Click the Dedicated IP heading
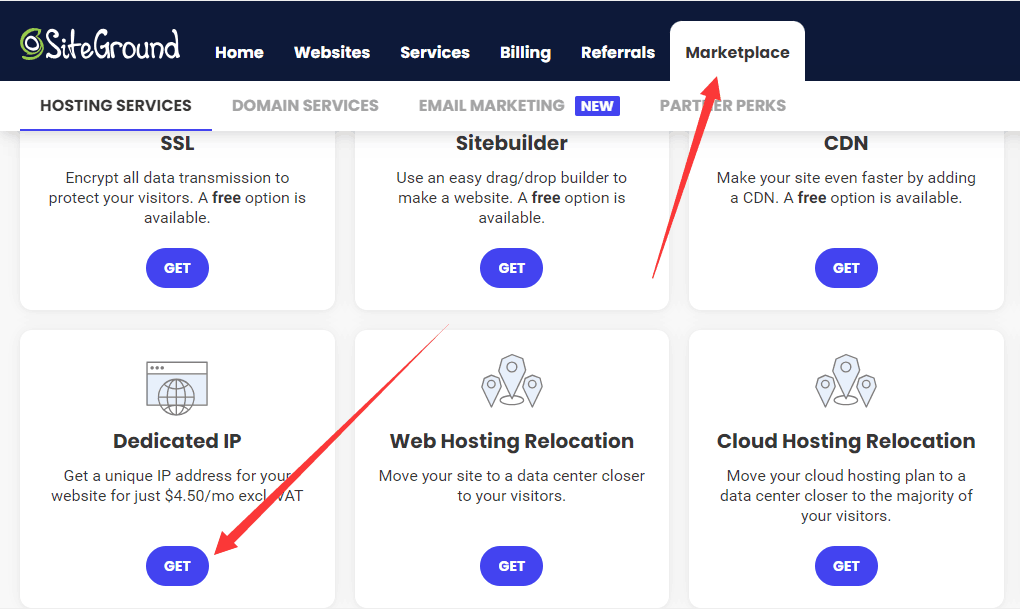 [177, 441]
